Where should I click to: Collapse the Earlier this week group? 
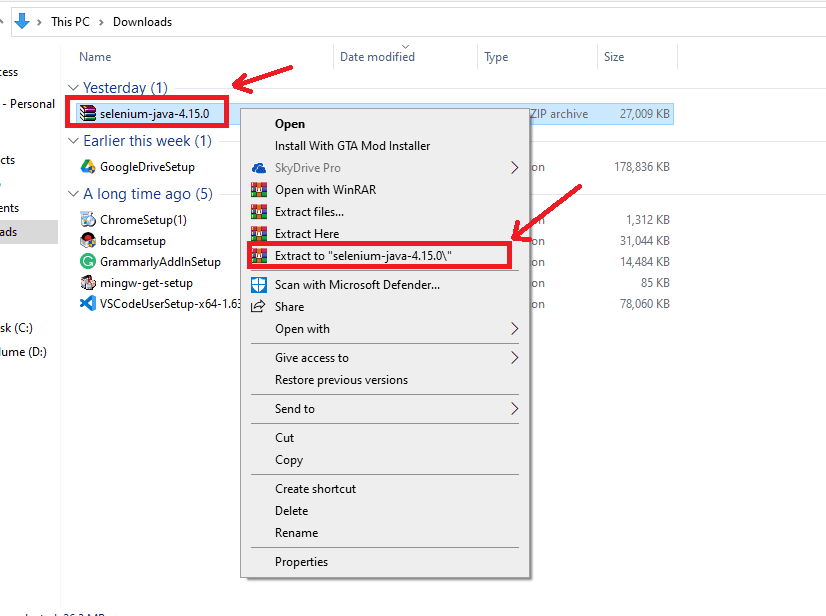point(73,141)
